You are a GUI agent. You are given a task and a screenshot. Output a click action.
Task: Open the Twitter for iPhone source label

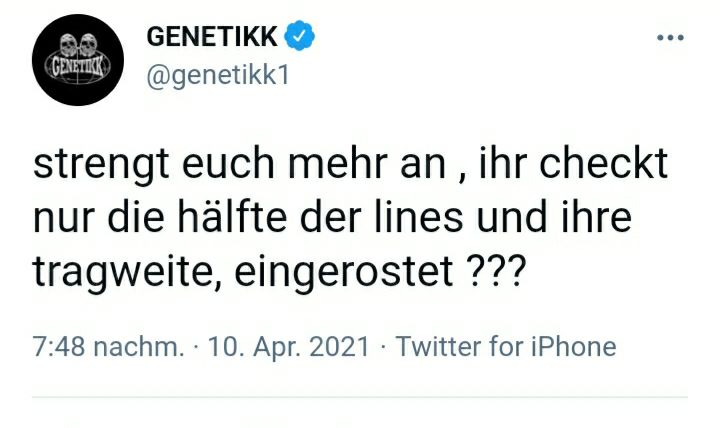tap(506, 346)
